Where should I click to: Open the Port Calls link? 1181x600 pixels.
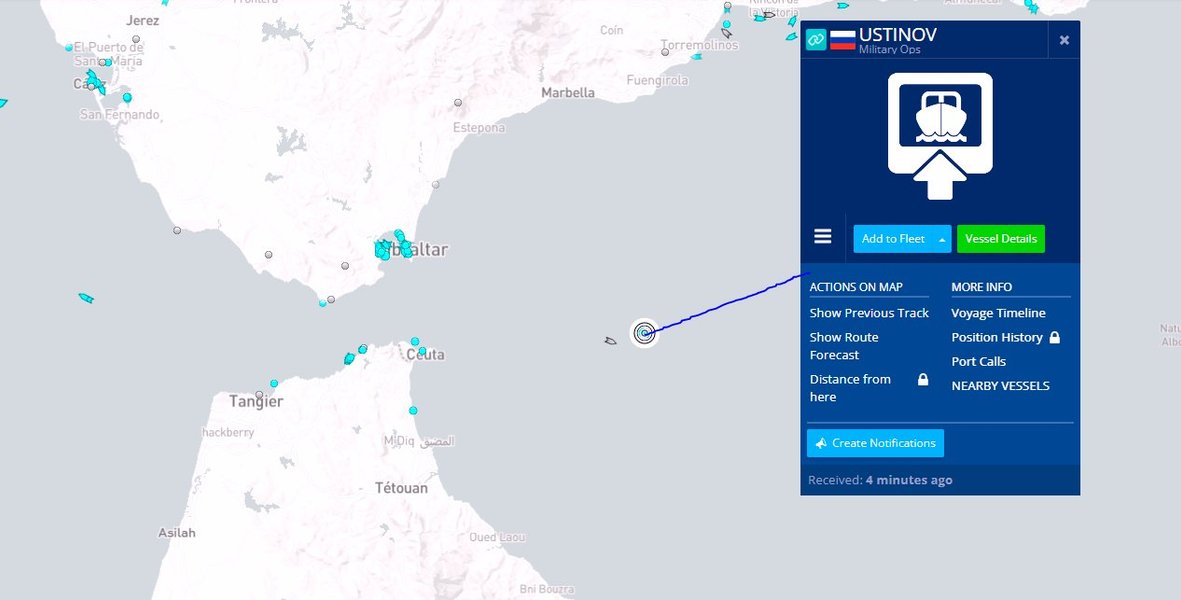tap(978, 362)
